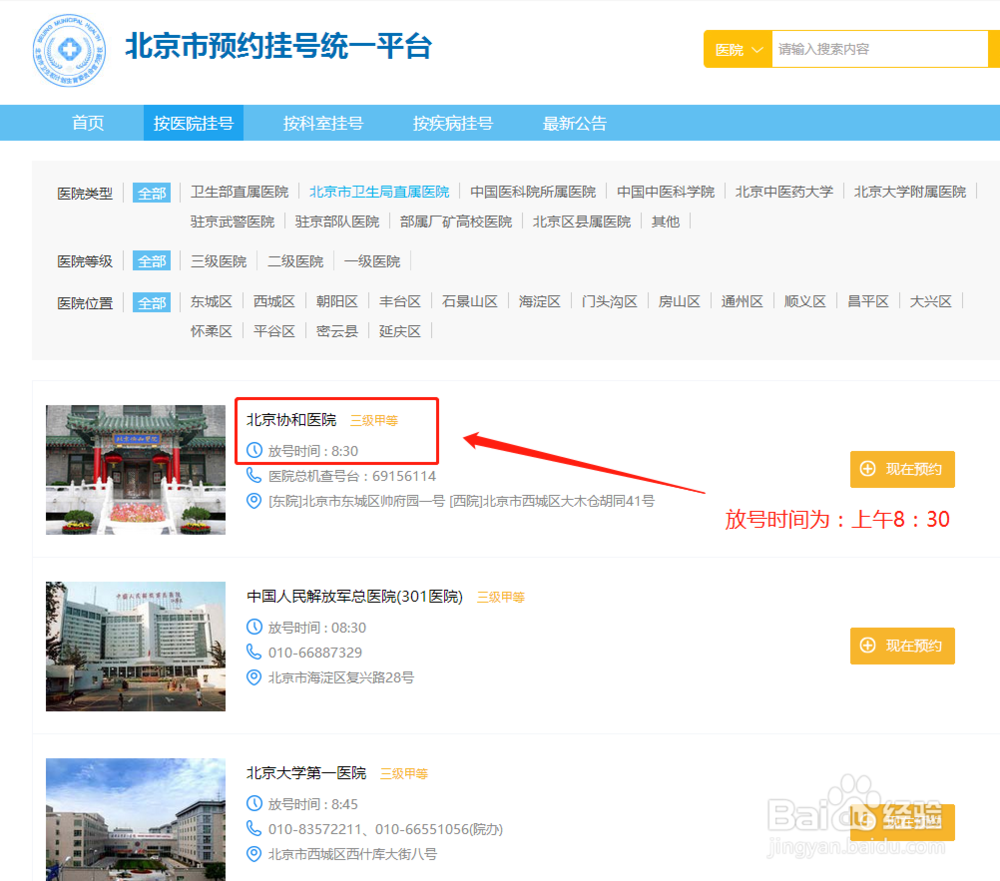Image resolution: width=1000 pixels, height=881 pixels.
Task: Select 全部 under 医院类型
Action: pyautogui.click(x=152, y=193)
